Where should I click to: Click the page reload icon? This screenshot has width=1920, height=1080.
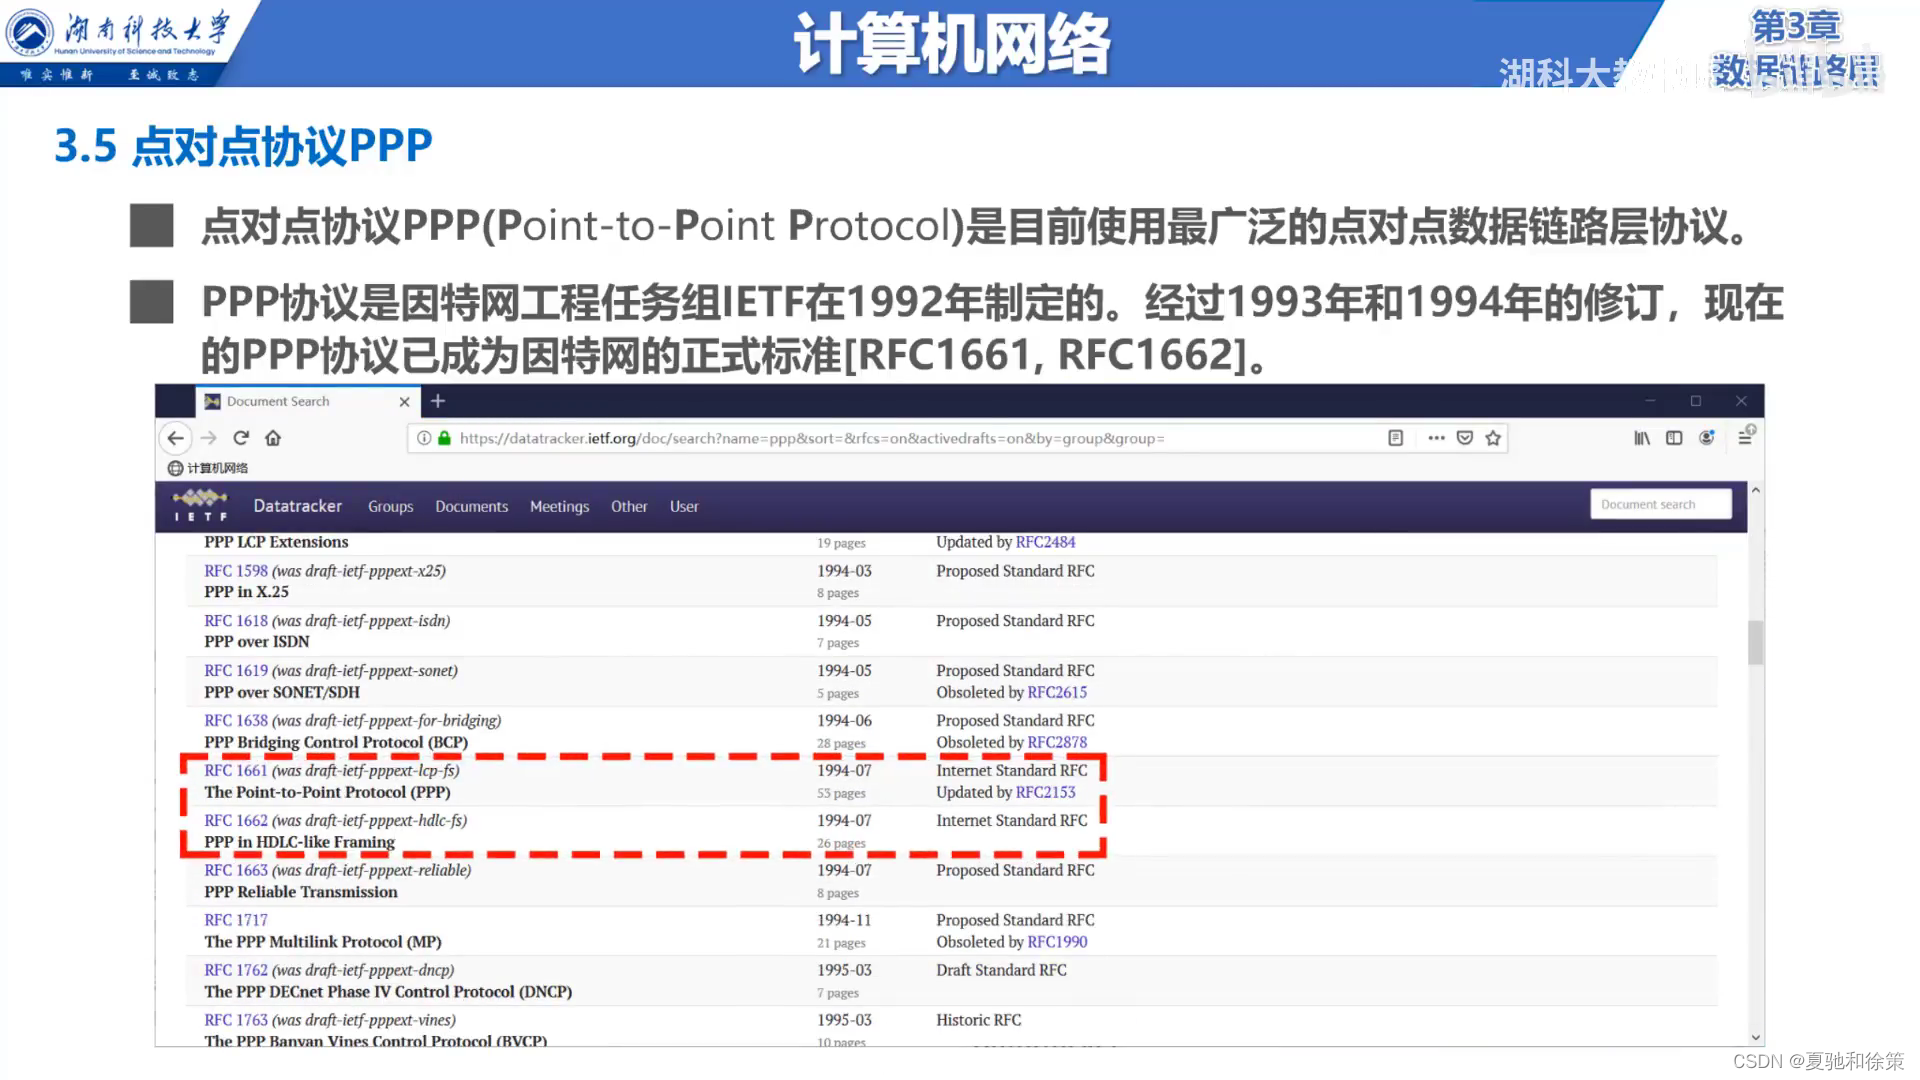(x=241, y=438)
